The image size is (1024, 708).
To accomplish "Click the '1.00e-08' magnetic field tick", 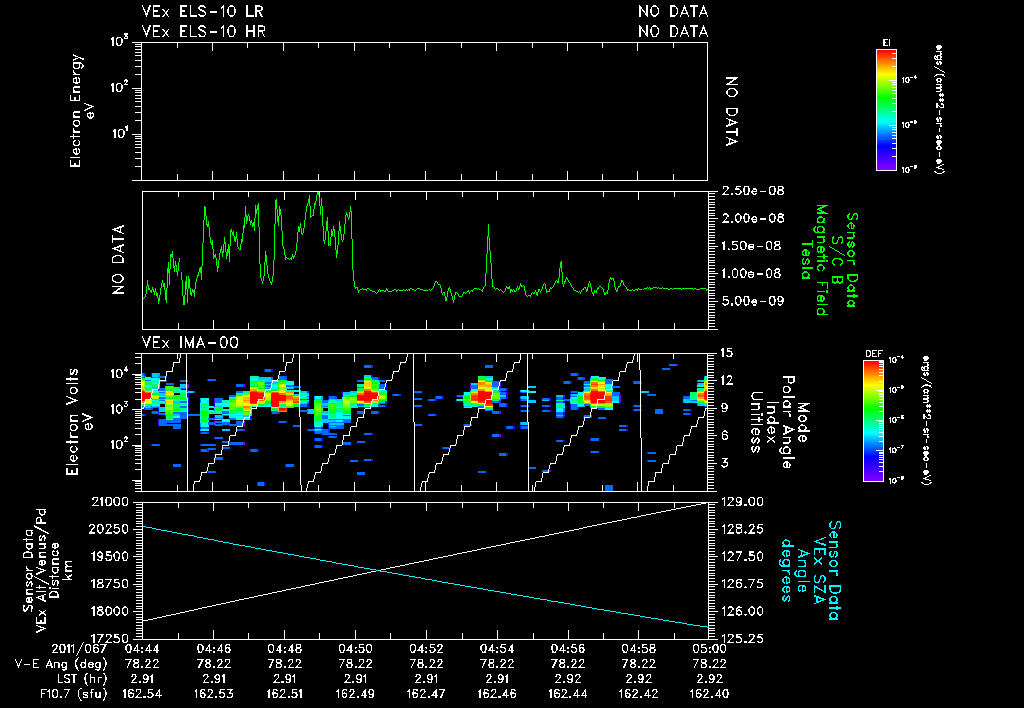I will (753, 273).
